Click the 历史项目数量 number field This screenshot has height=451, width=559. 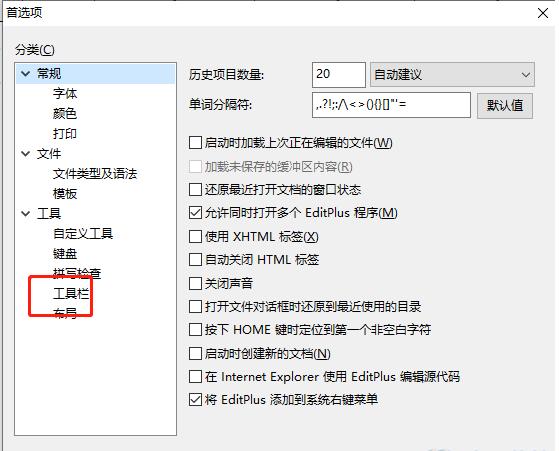click(339, 75)
